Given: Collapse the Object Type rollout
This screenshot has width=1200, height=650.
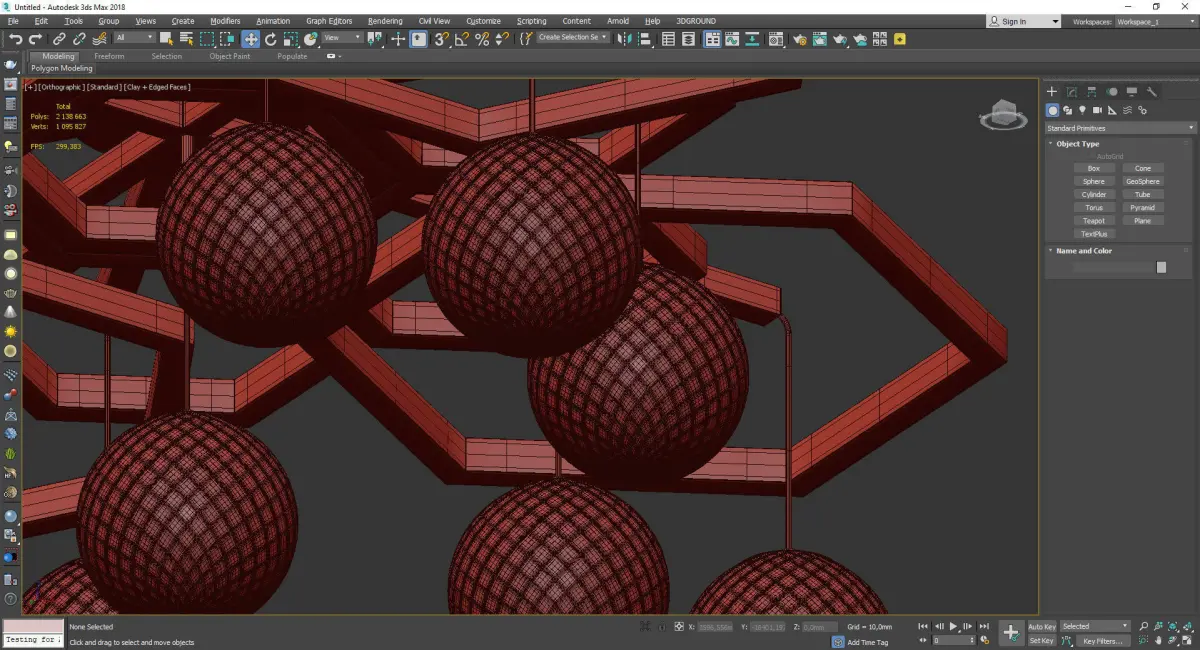Looking at the screenshot, I should click(x=1078, y=144).
